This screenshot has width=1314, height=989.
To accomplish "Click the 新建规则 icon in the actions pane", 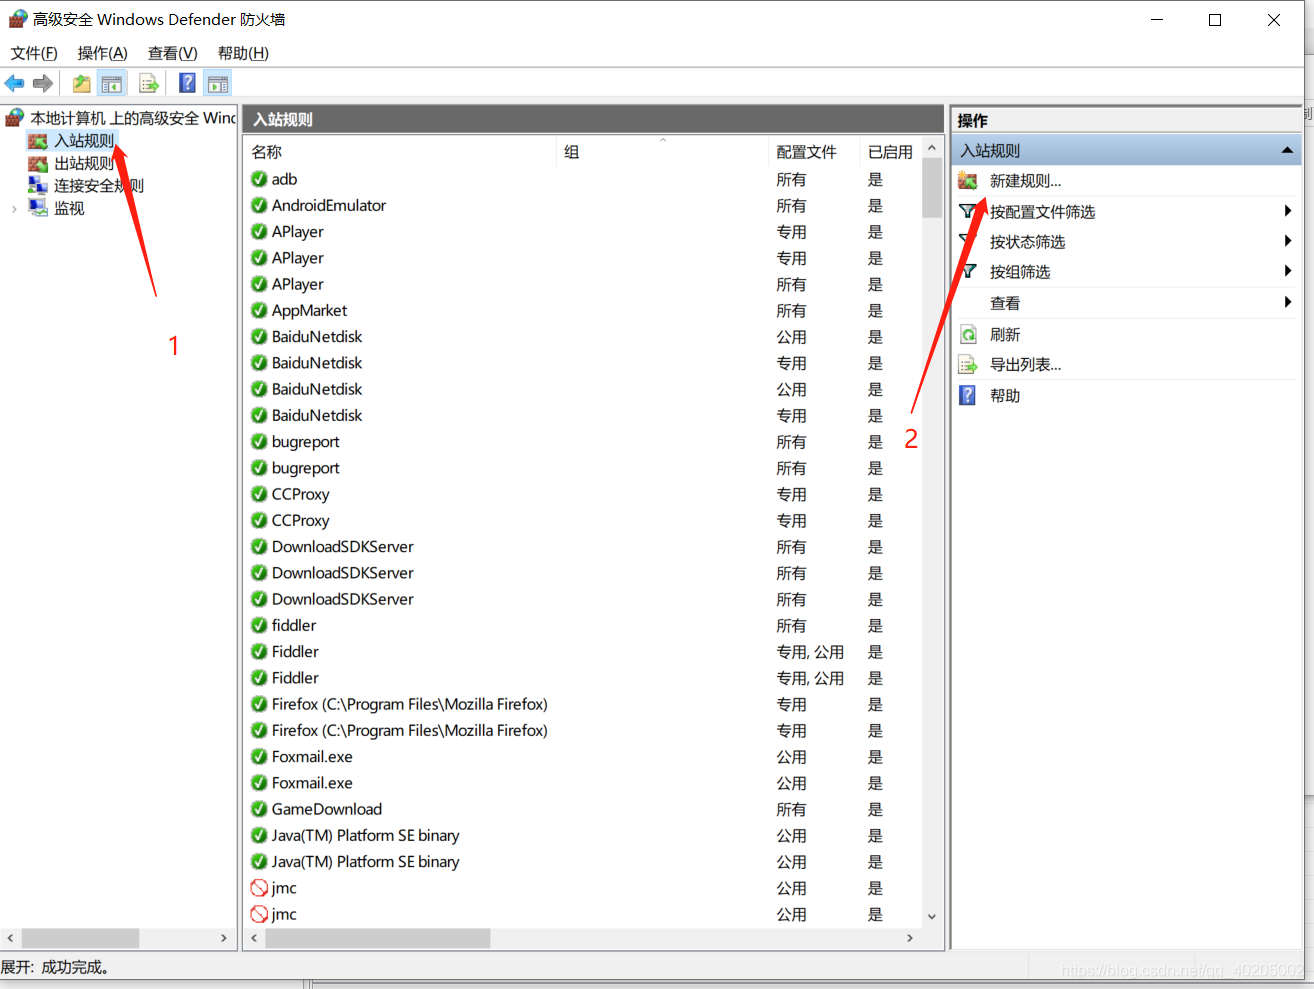I will coord(968,181).
